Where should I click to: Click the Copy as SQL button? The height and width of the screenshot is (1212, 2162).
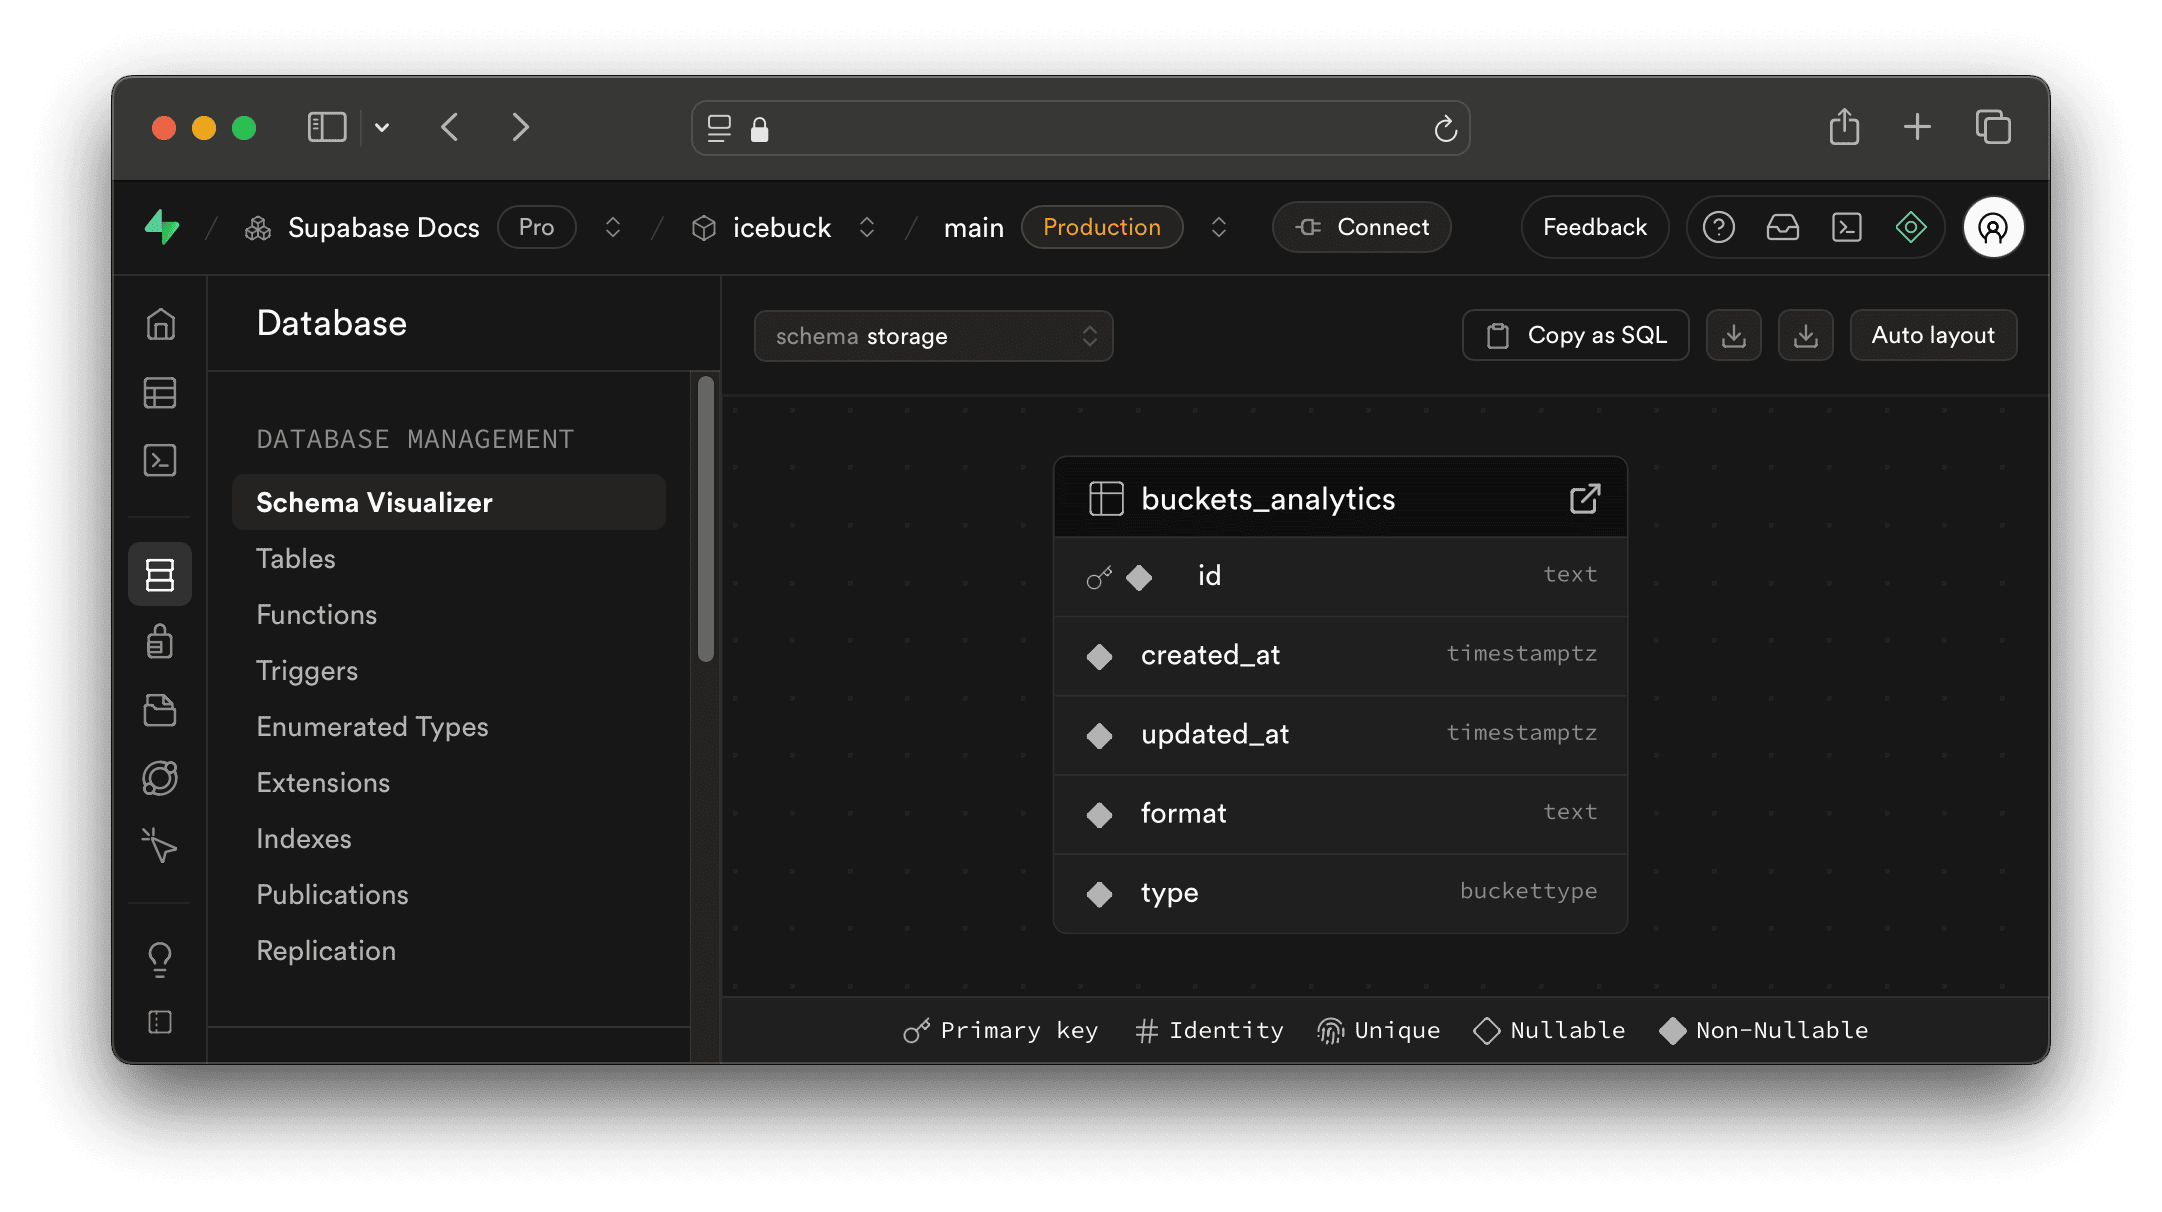point(1575,335)
